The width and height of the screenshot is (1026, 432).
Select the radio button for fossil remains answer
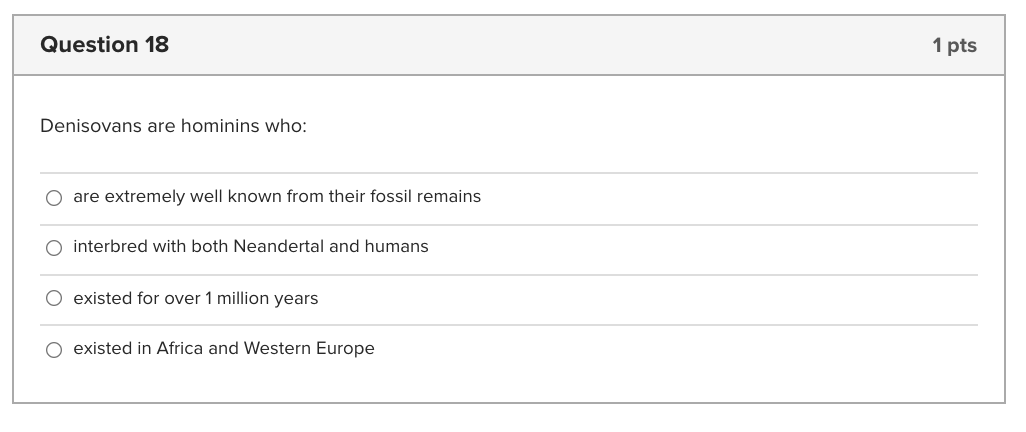[54, 198]
